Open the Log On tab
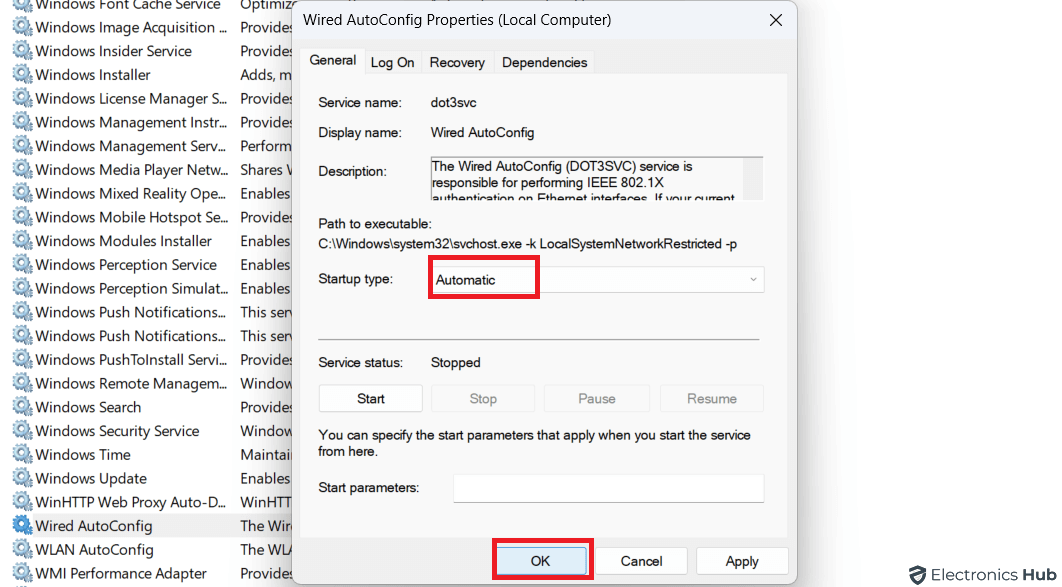 [392, 62]
